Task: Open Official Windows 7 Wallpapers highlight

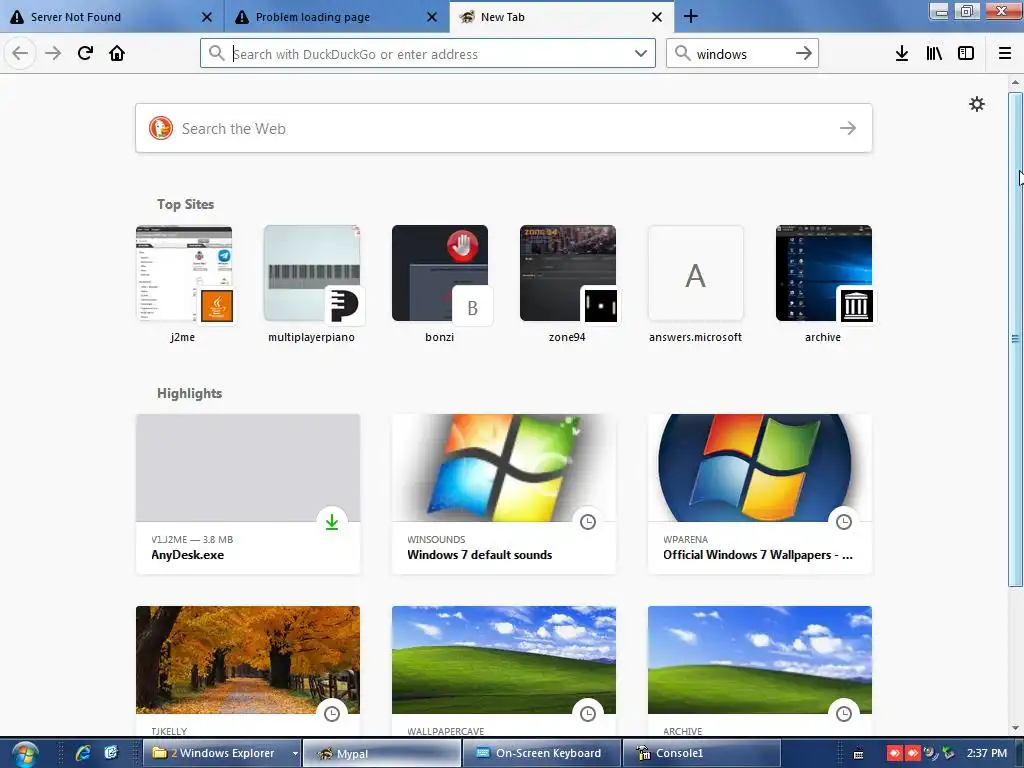Action: click(760, 494)
